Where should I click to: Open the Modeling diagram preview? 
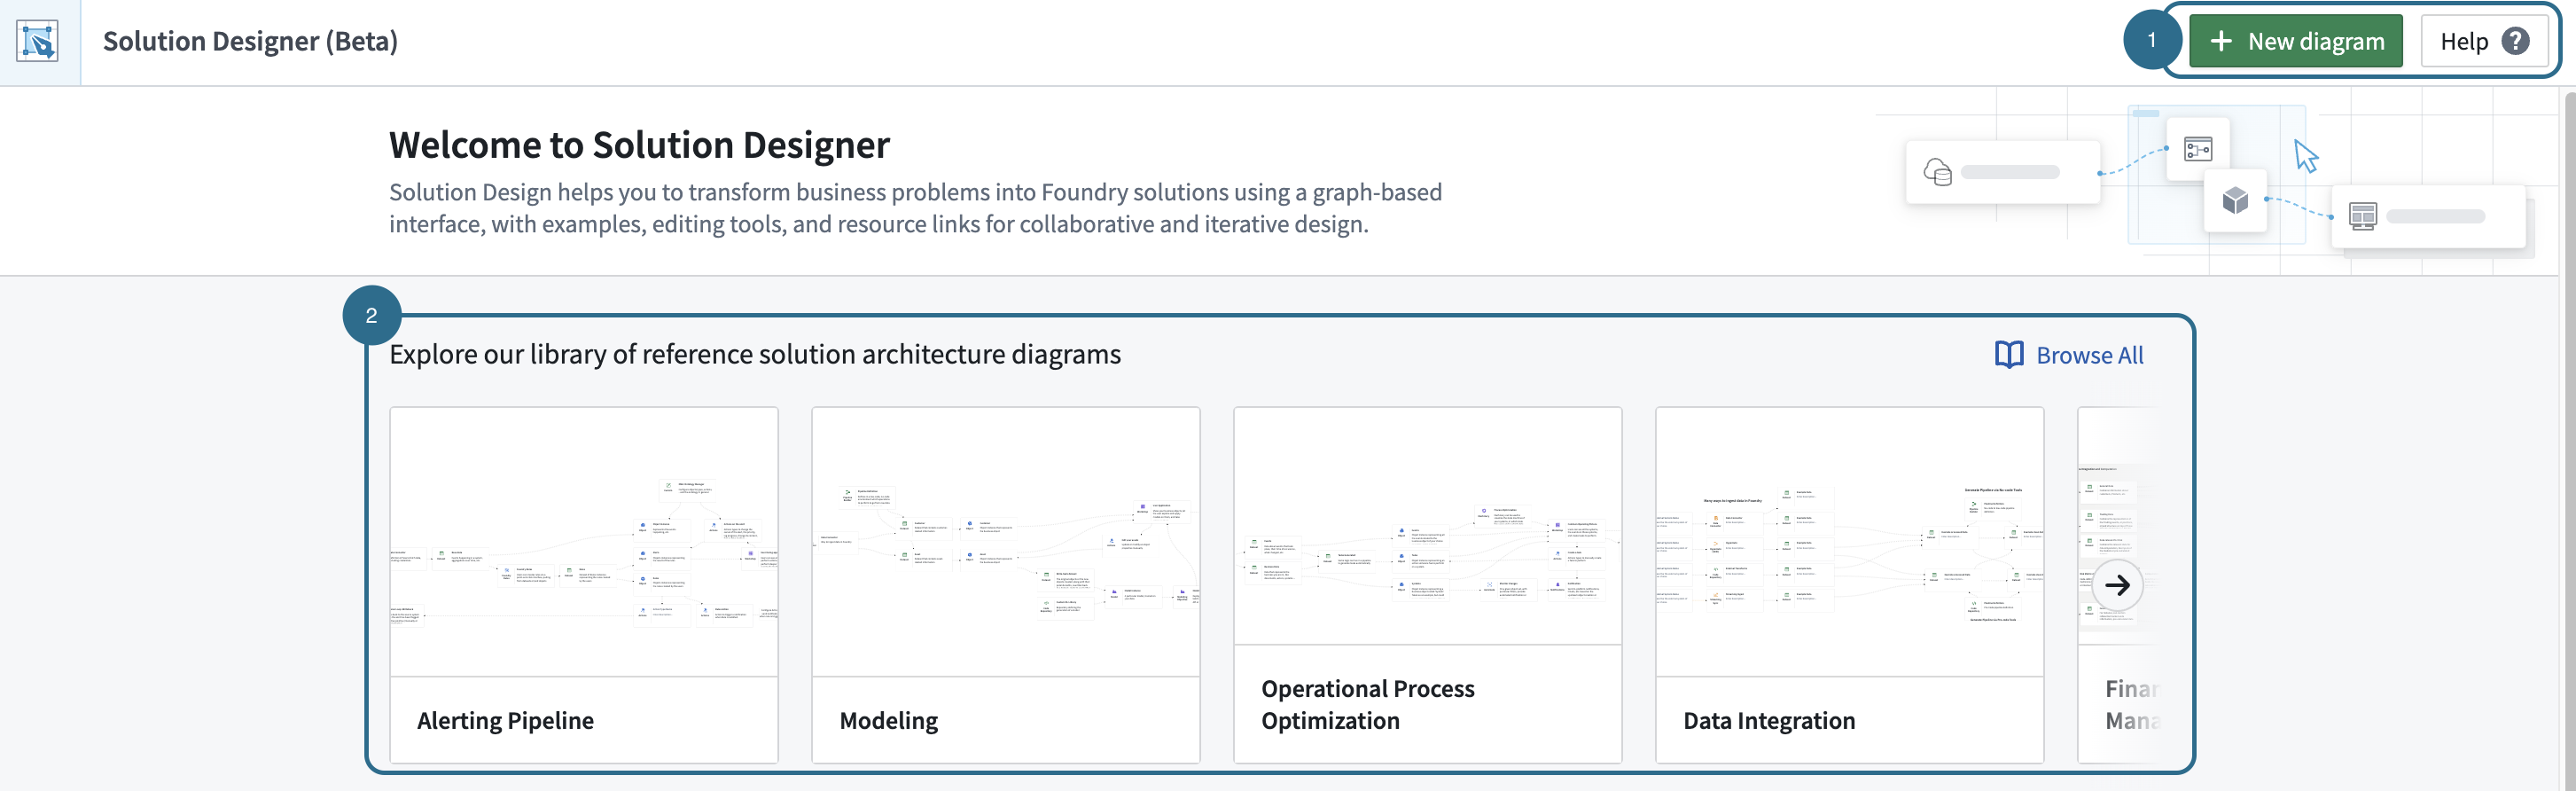click(x=1006, y=542)
